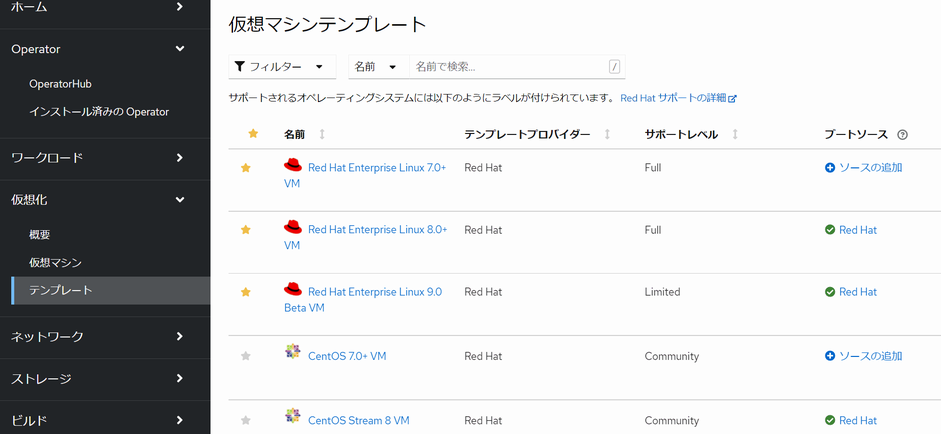941x434 pixels.
Task: Sort by テンプレートプロバイダー column arrows
Action: tap(607, 134)
